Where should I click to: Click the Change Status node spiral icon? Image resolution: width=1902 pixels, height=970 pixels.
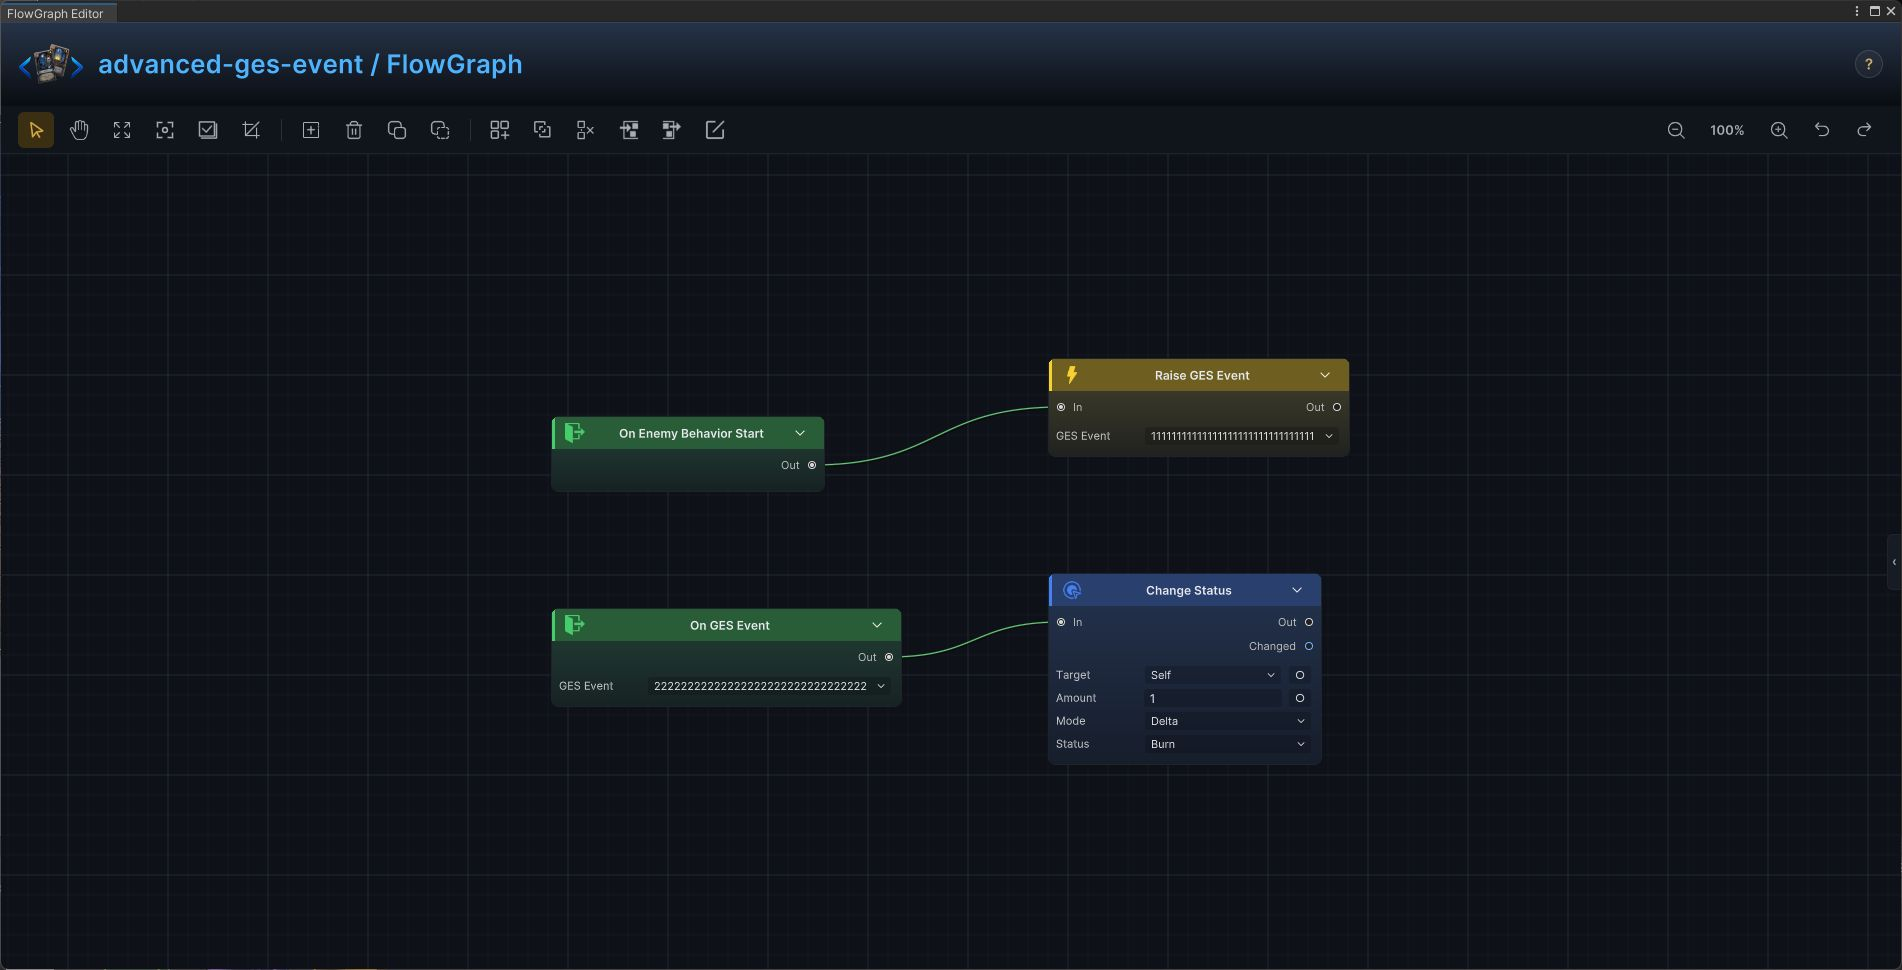(1072, 590)
